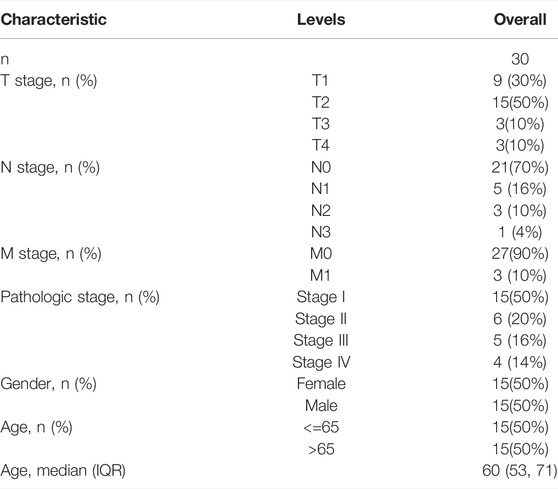
Task: Select the Stage IV level cell
Action: [x=321, y=362]
